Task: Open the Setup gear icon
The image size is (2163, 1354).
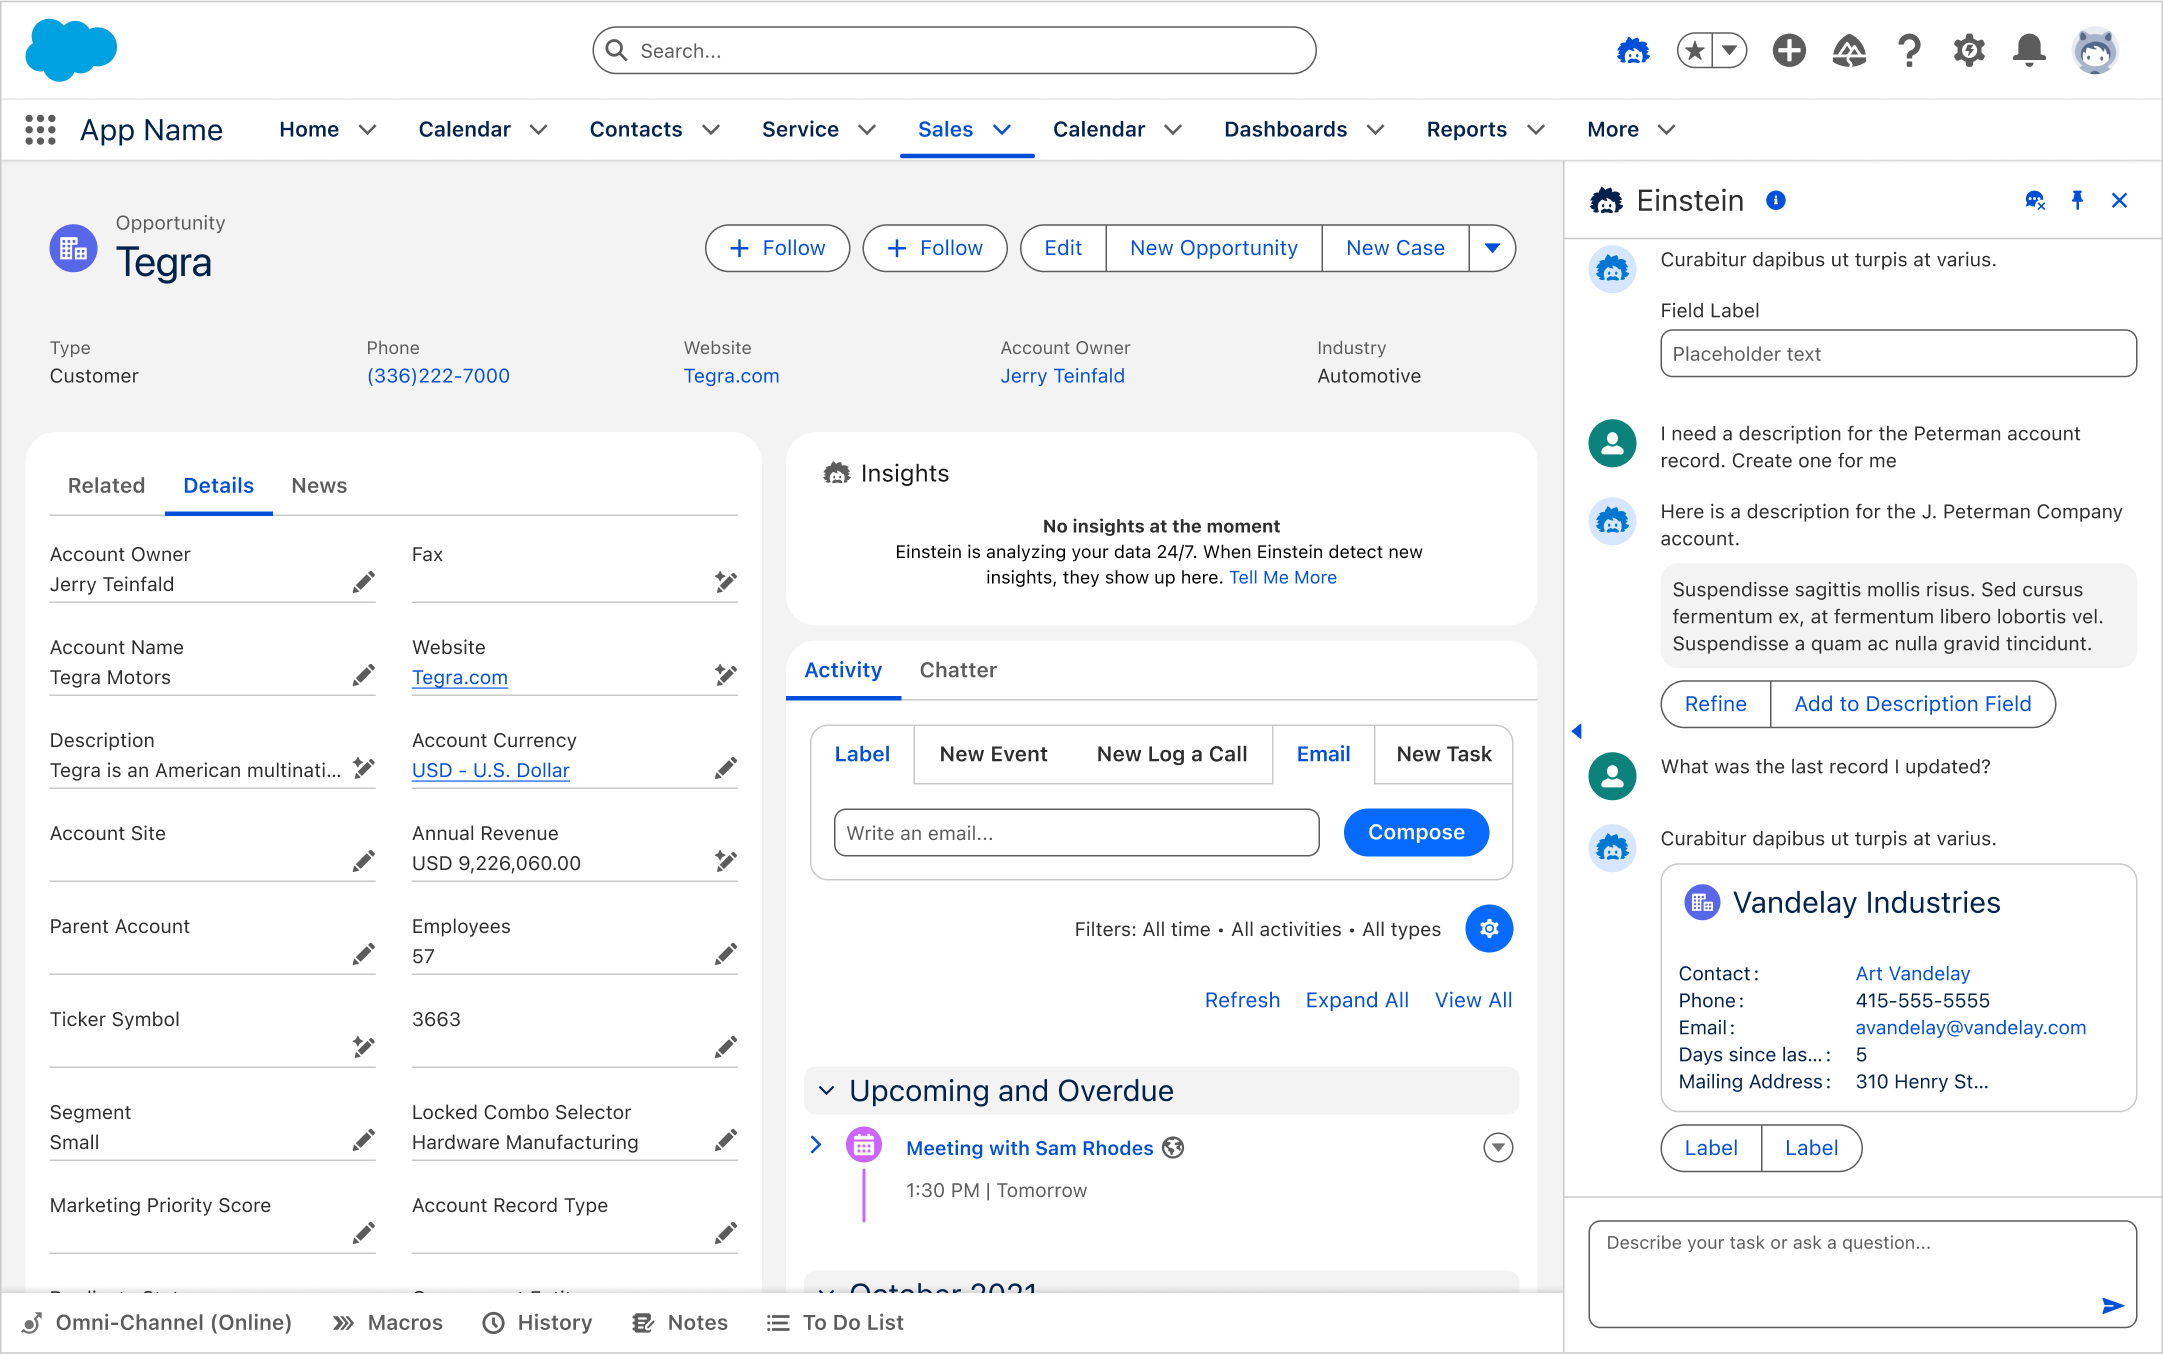Action: click(x=1969, y=50)
